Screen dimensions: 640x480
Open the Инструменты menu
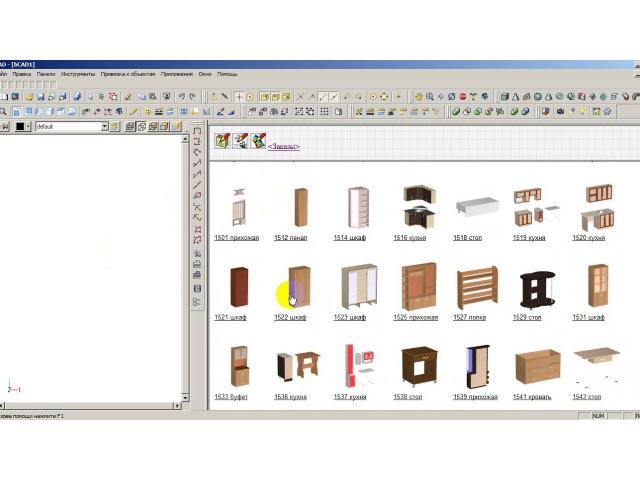point(77,74)
